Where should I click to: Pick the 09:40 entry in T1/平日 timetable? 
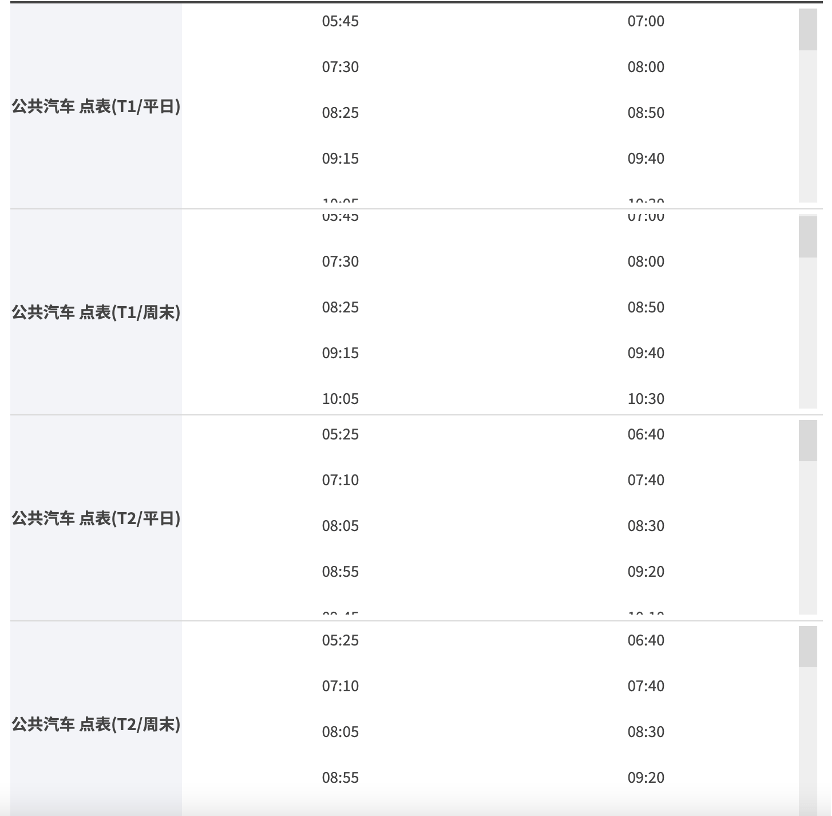(646, 158)
